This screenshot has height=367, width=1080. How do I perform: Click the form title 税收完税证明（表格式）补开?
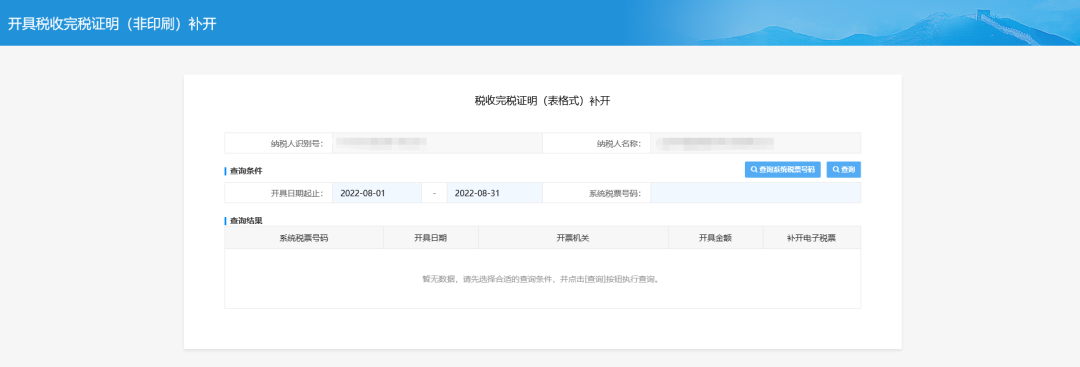pyautogui.click(x=542, y=101)
